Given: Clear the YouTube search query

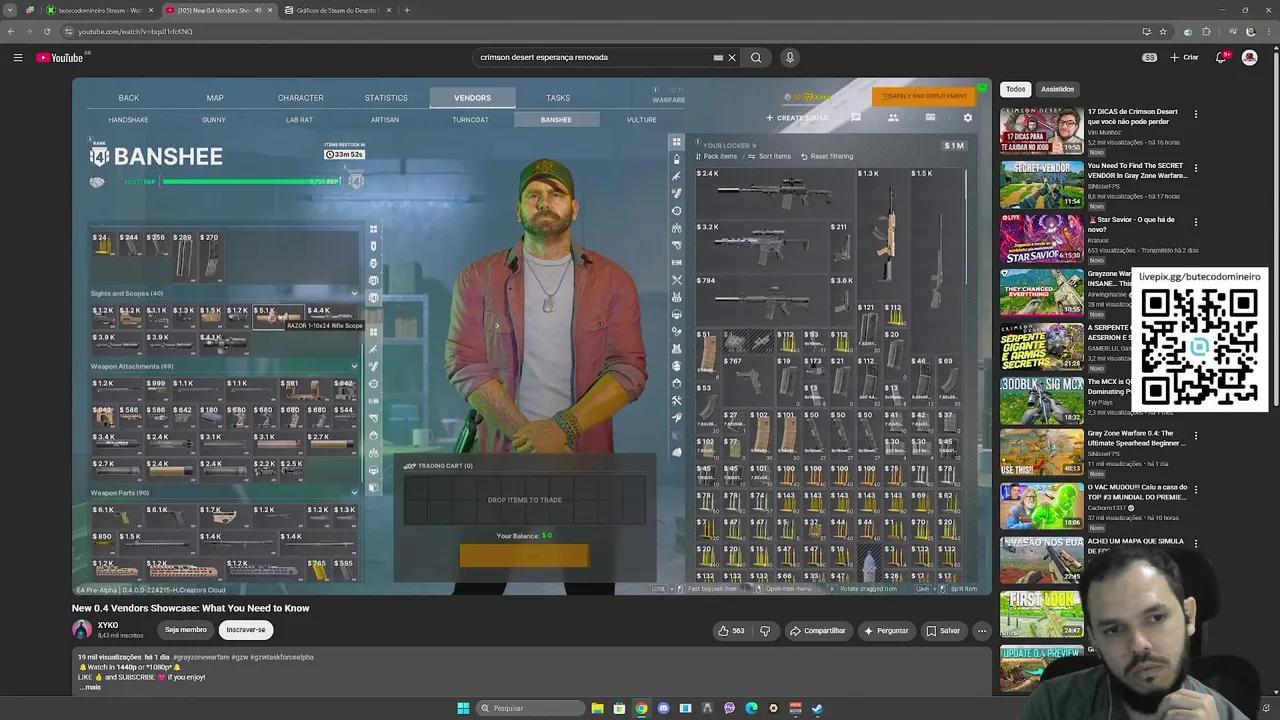Looking at the screenshot, I should pyautogui.click(x=732, y=57).
